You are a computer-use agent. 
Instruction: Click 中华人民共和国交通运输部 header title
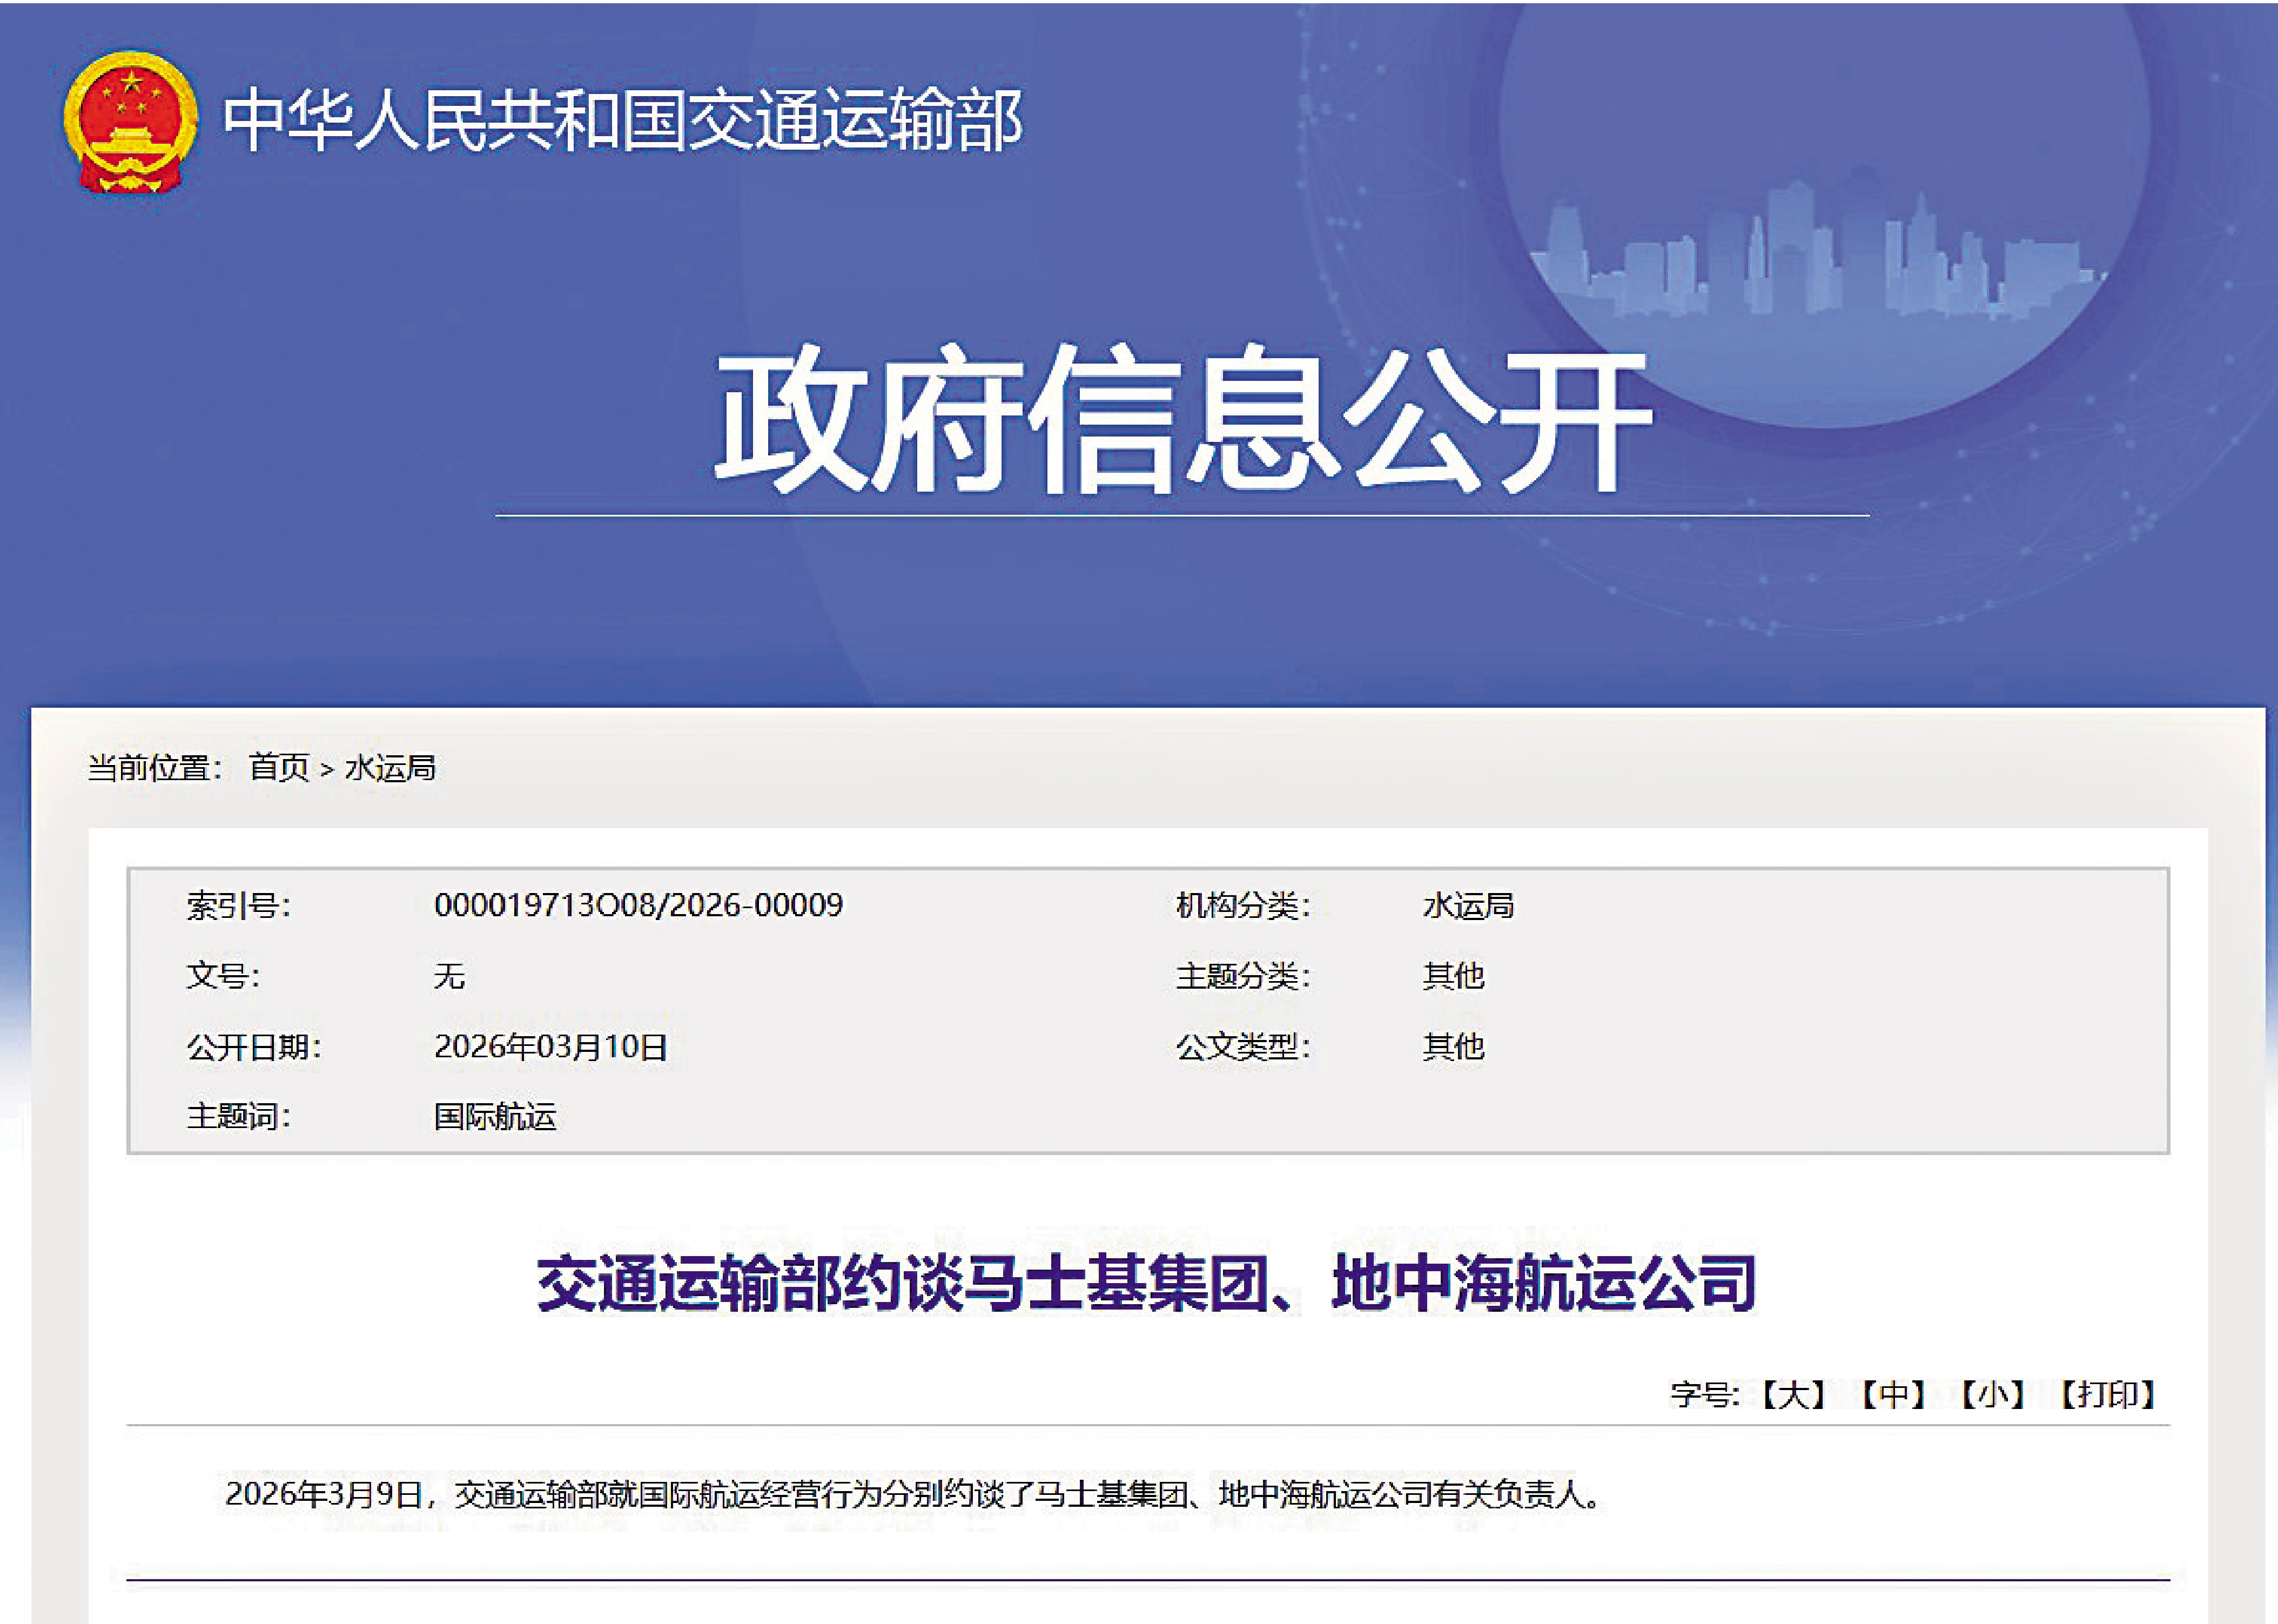tap(622, 121)
